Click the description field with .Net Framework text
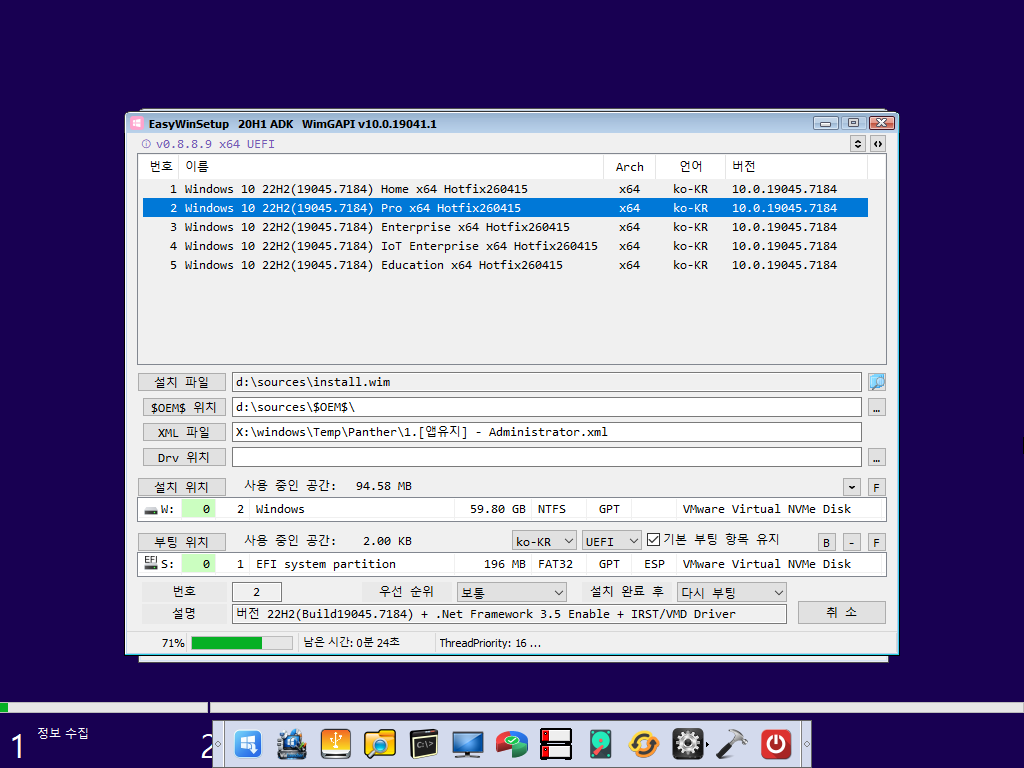This screenshot has height=768, width=1024. click(509, 614)
